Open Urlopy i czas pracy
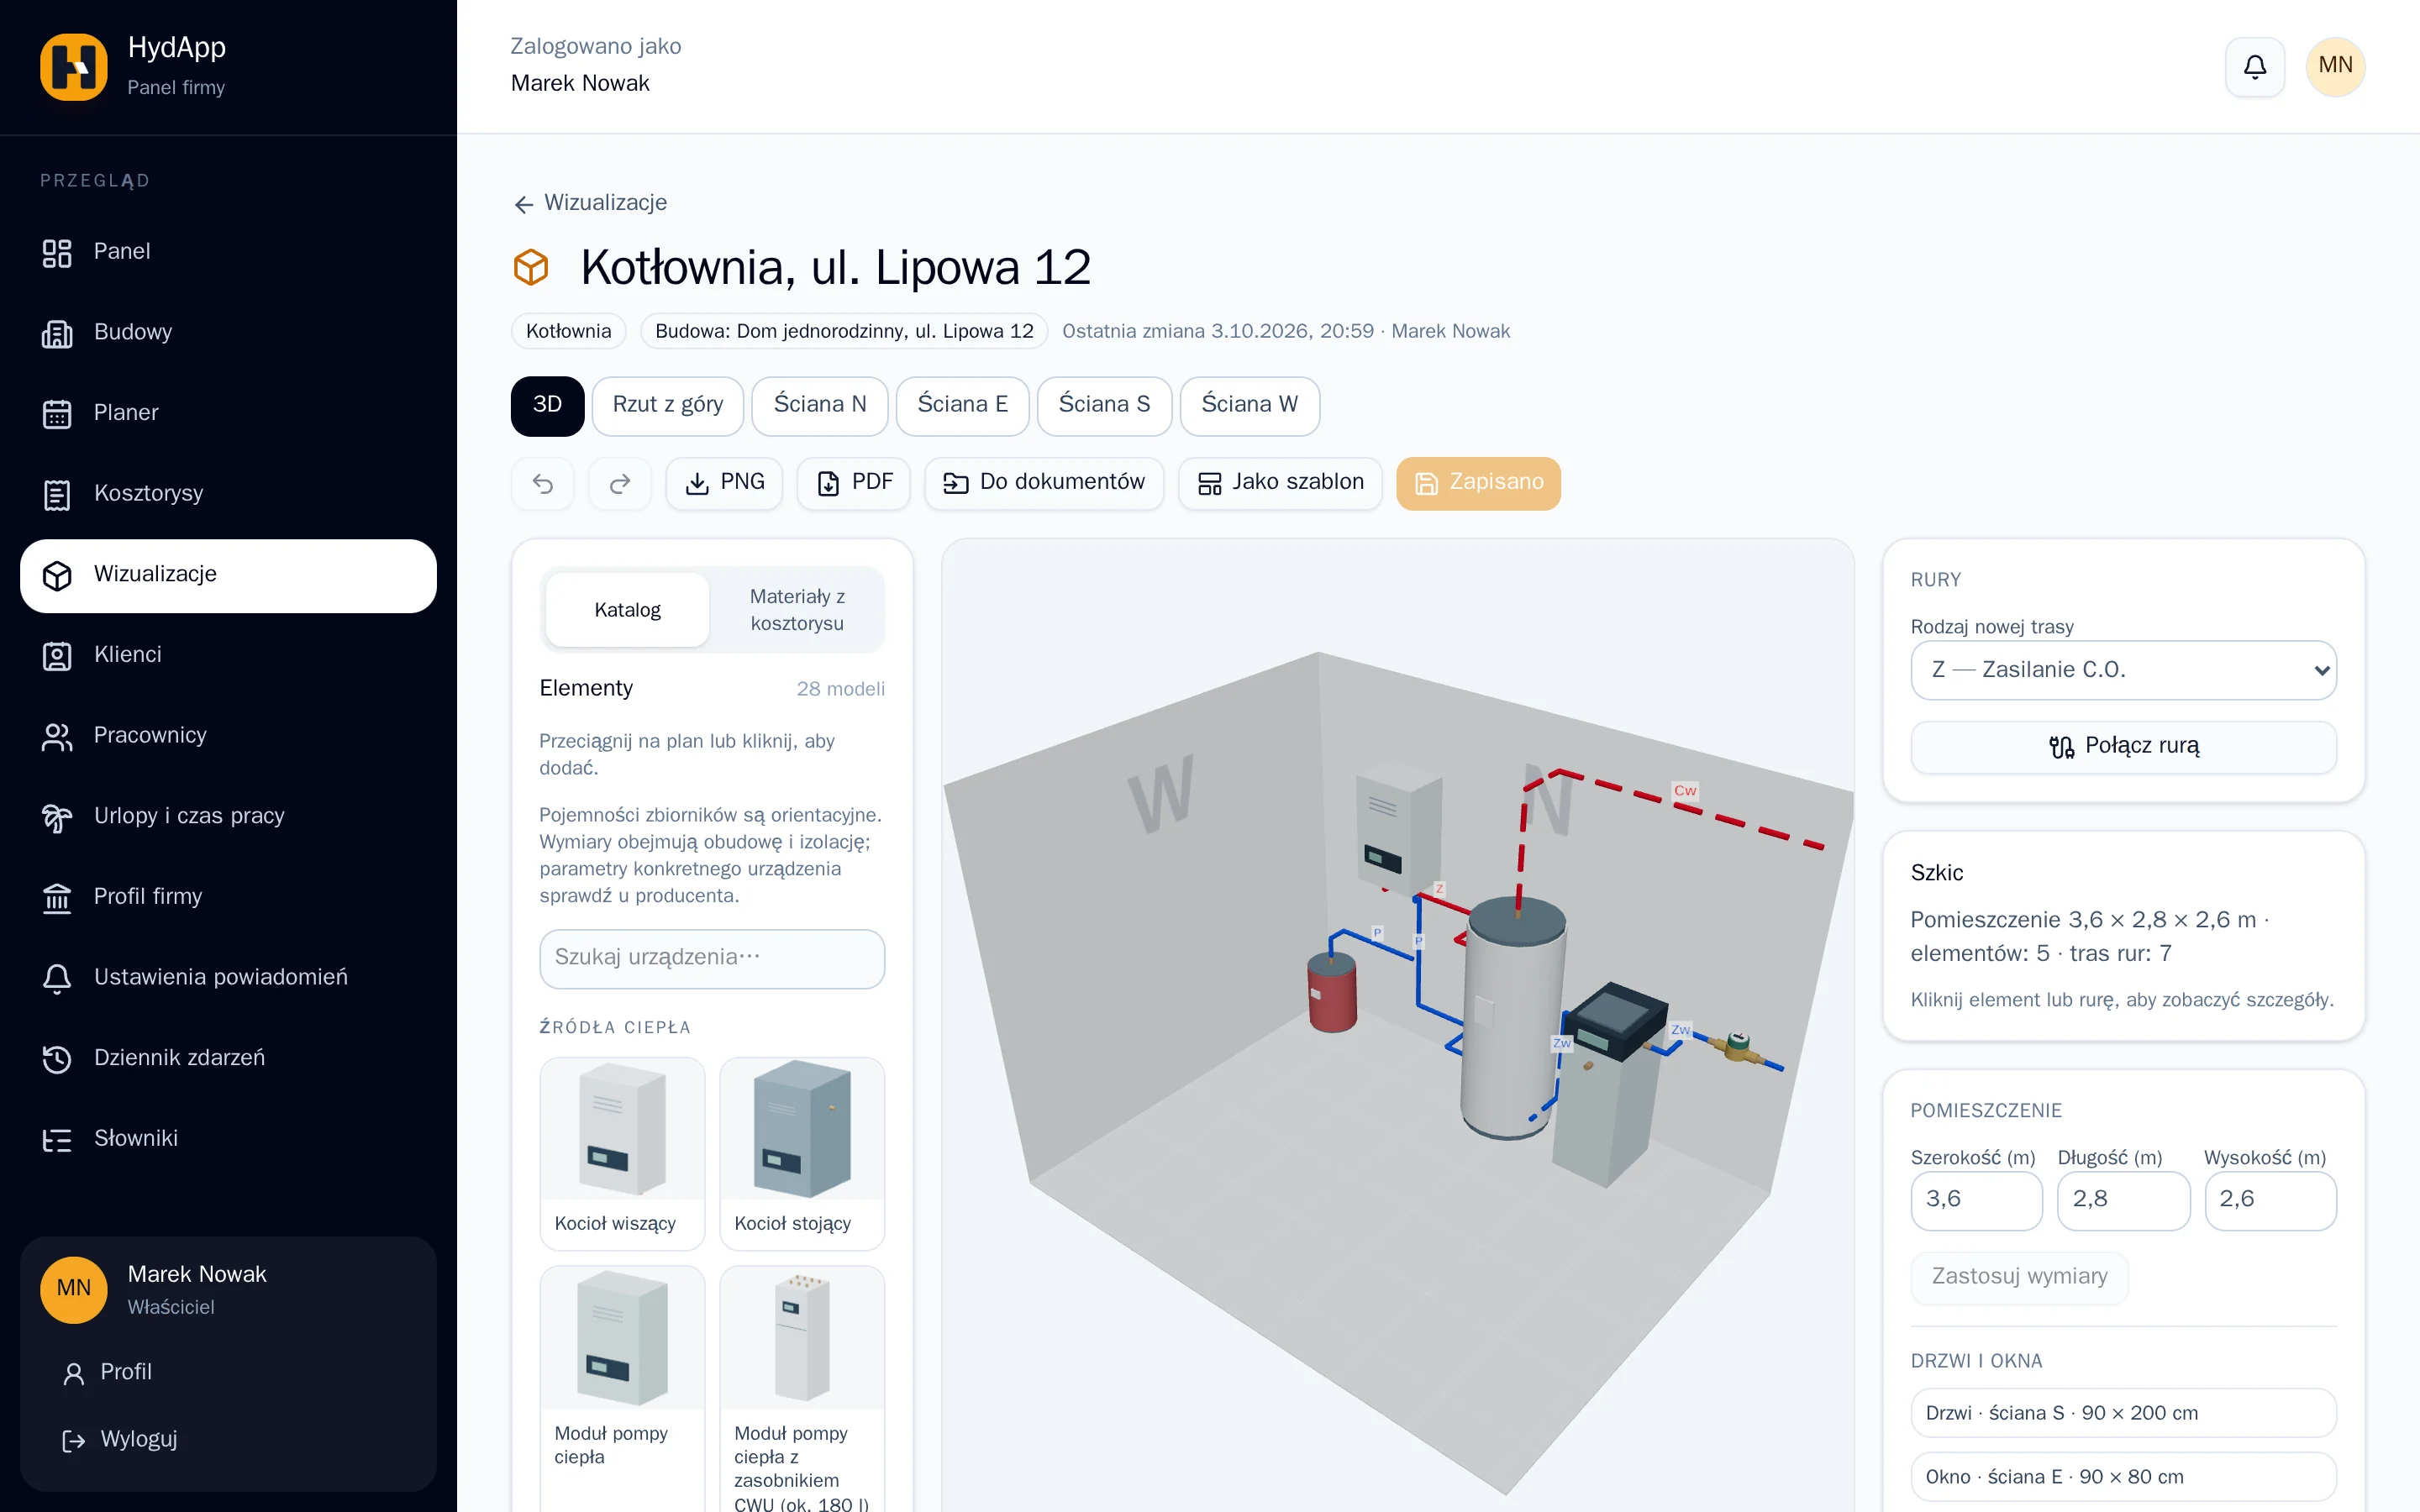Image resolution: width=2420 pixels, height=1512 pixels. coord(228,817)
